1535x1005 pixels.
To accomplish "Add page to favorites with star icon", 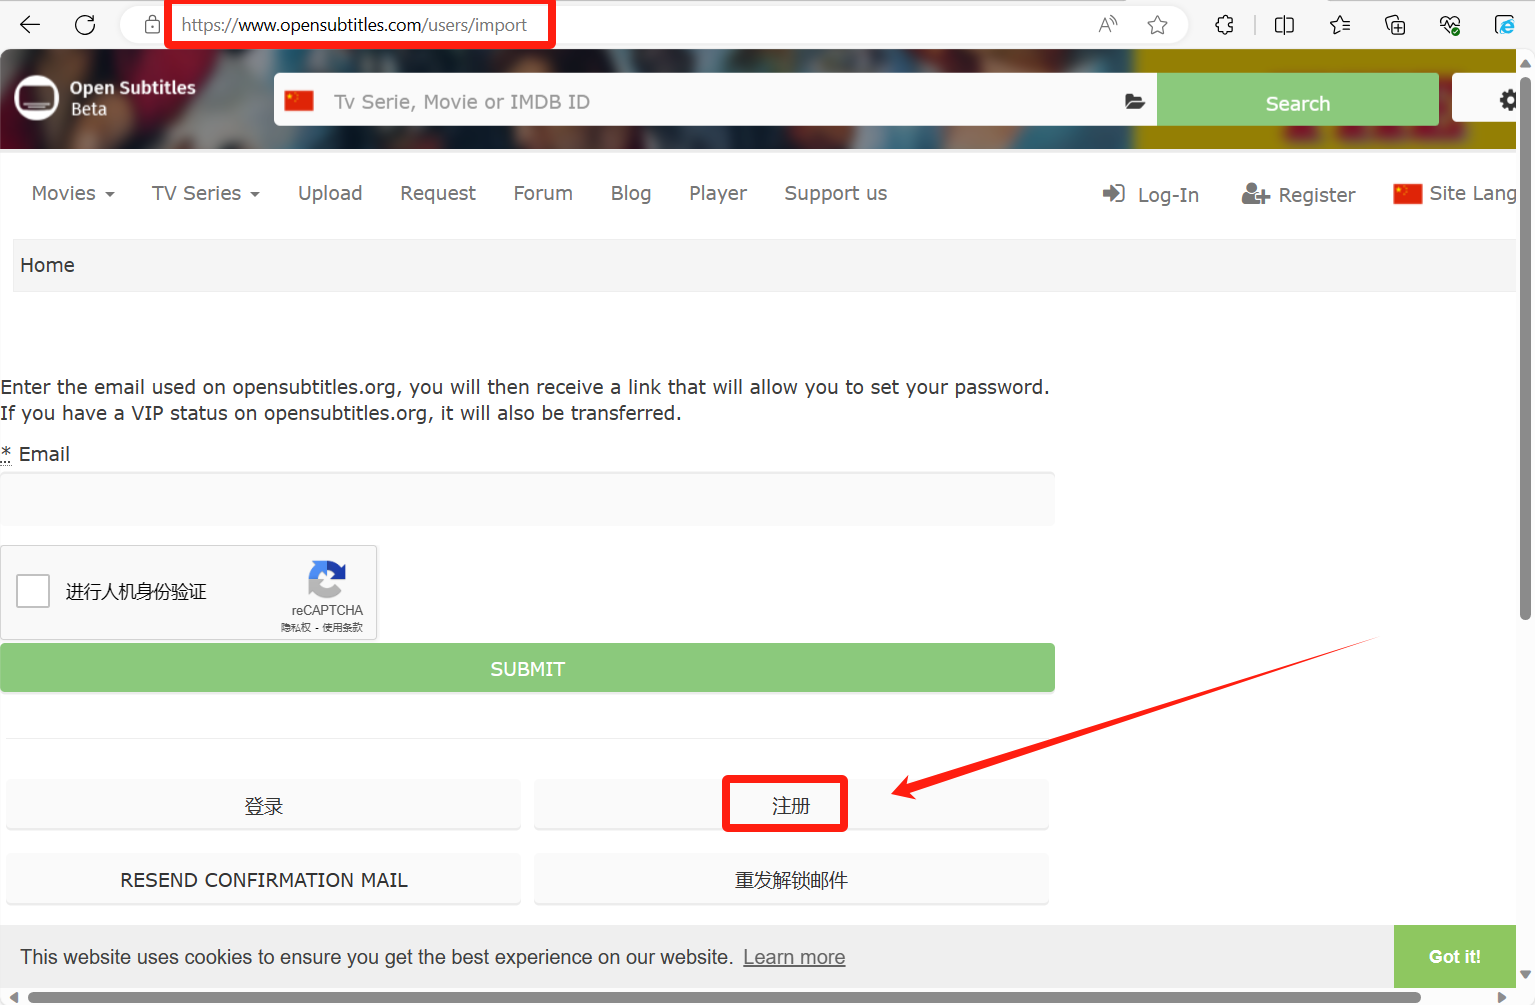I will (1157, 25).
